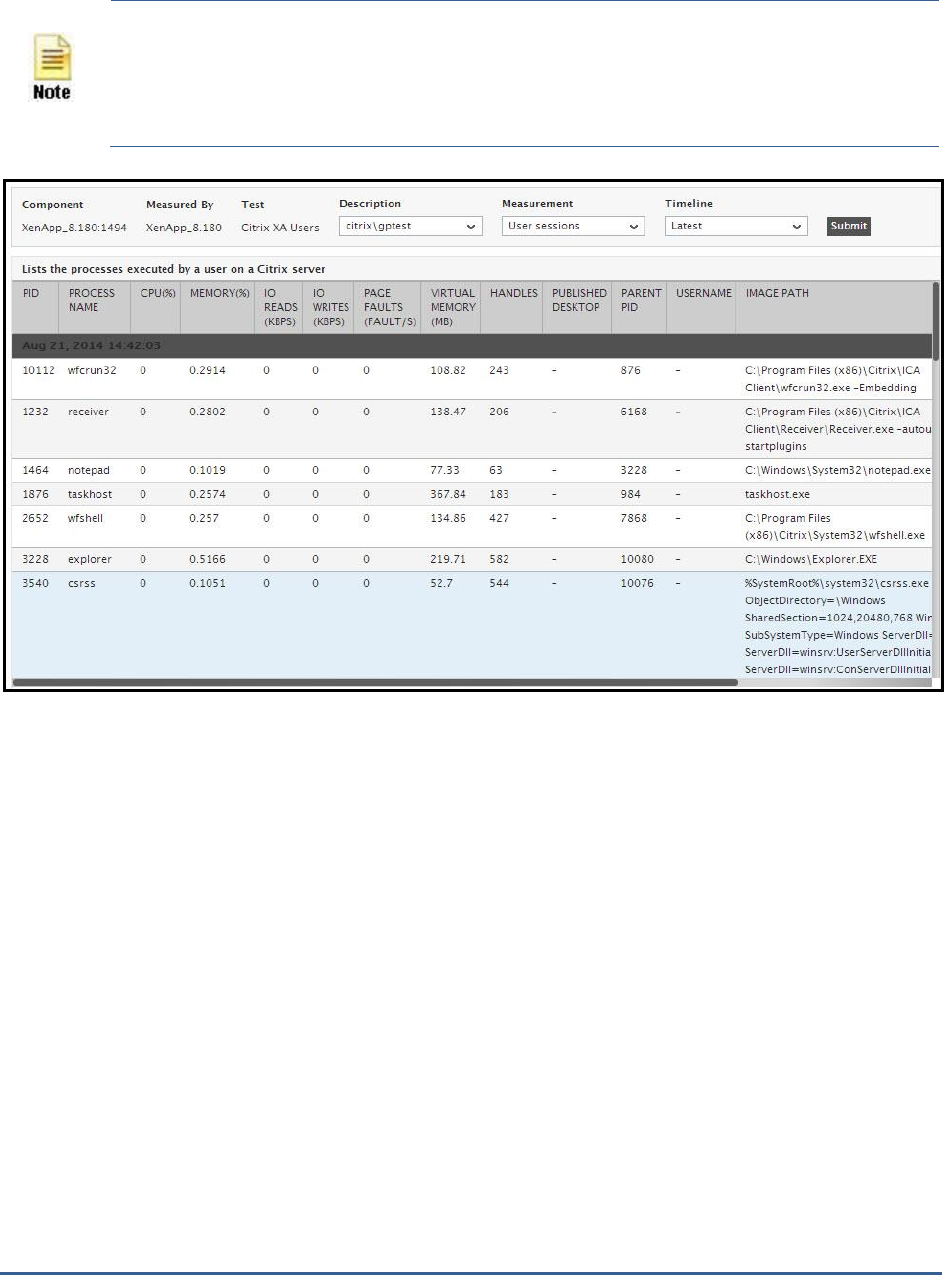The height and width of the screenshot is (1275, 944).
Task: Click virtual memory value 367.84
Action: click(x=448, y=494)
